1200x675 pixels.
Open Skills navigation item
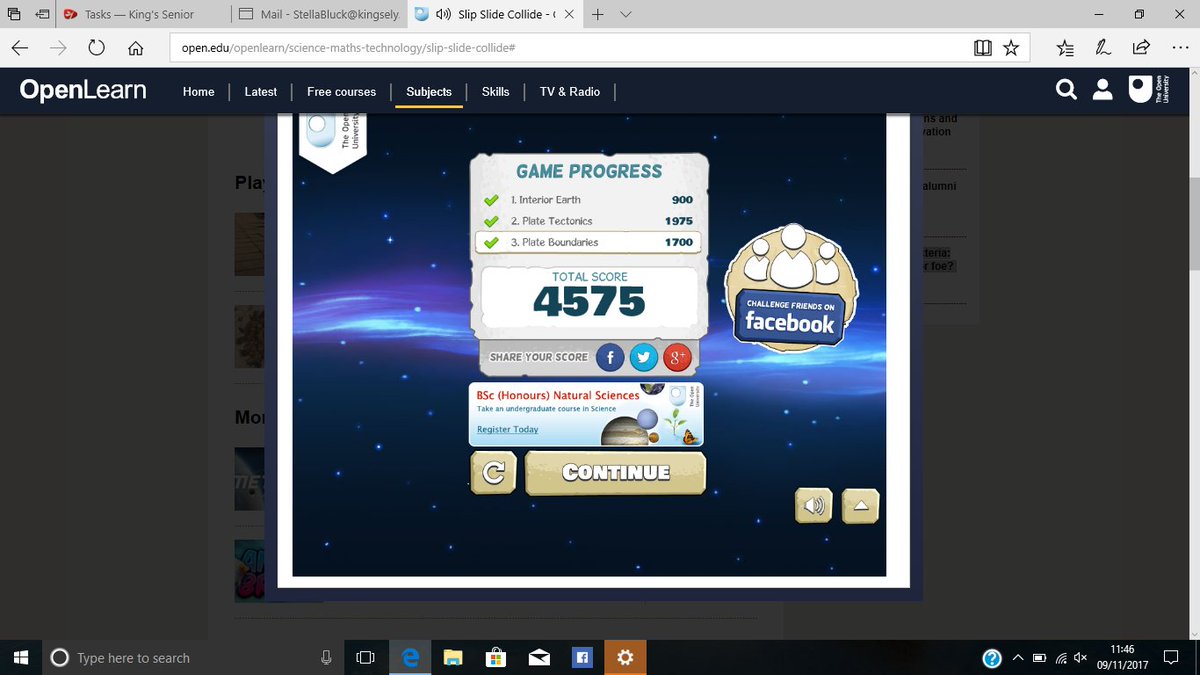click(495, 91)
